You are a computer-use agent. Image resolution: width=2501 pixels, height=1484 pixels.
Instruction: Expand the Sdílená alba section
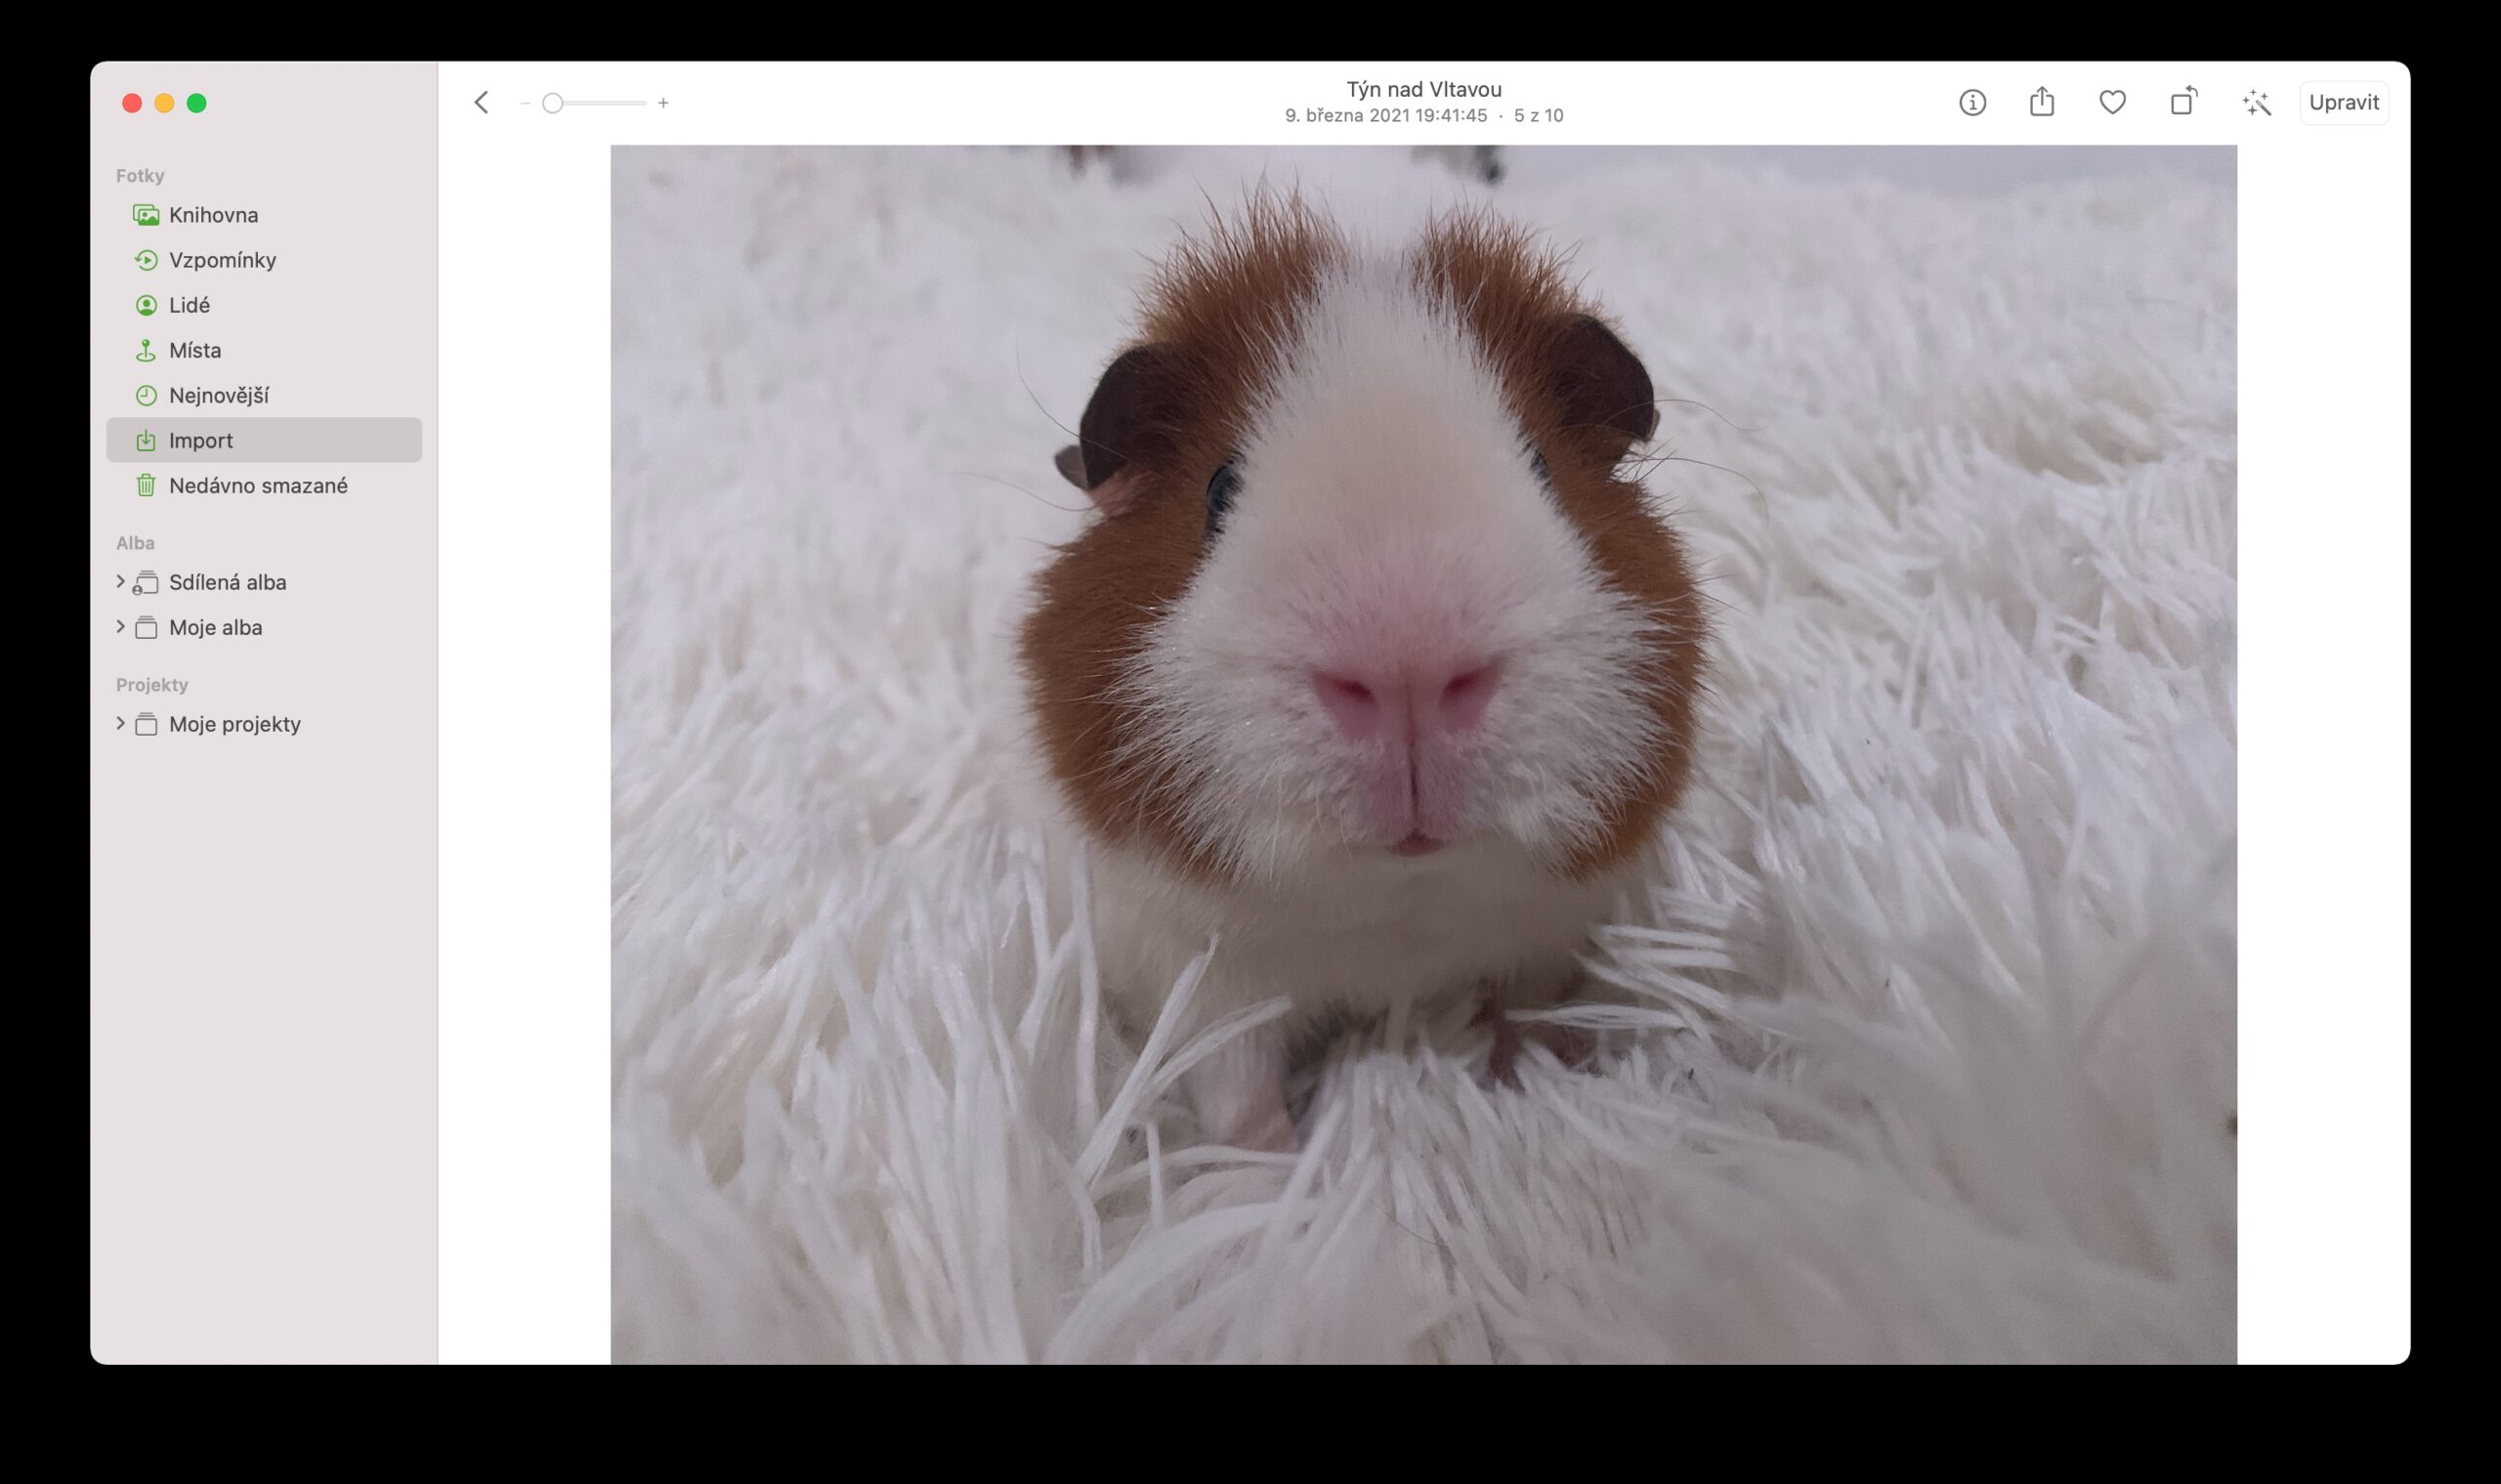click(x=228, y=581)
